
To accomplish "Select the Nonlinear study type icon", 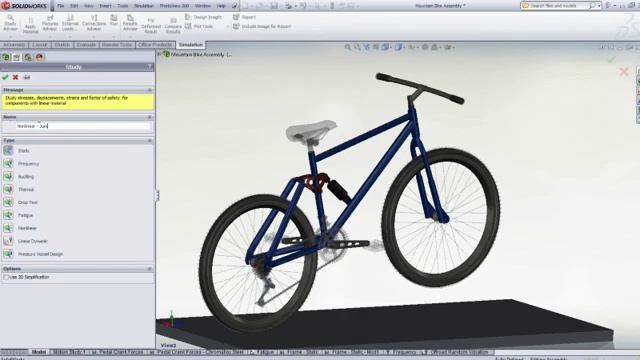I will pos(8,228).
